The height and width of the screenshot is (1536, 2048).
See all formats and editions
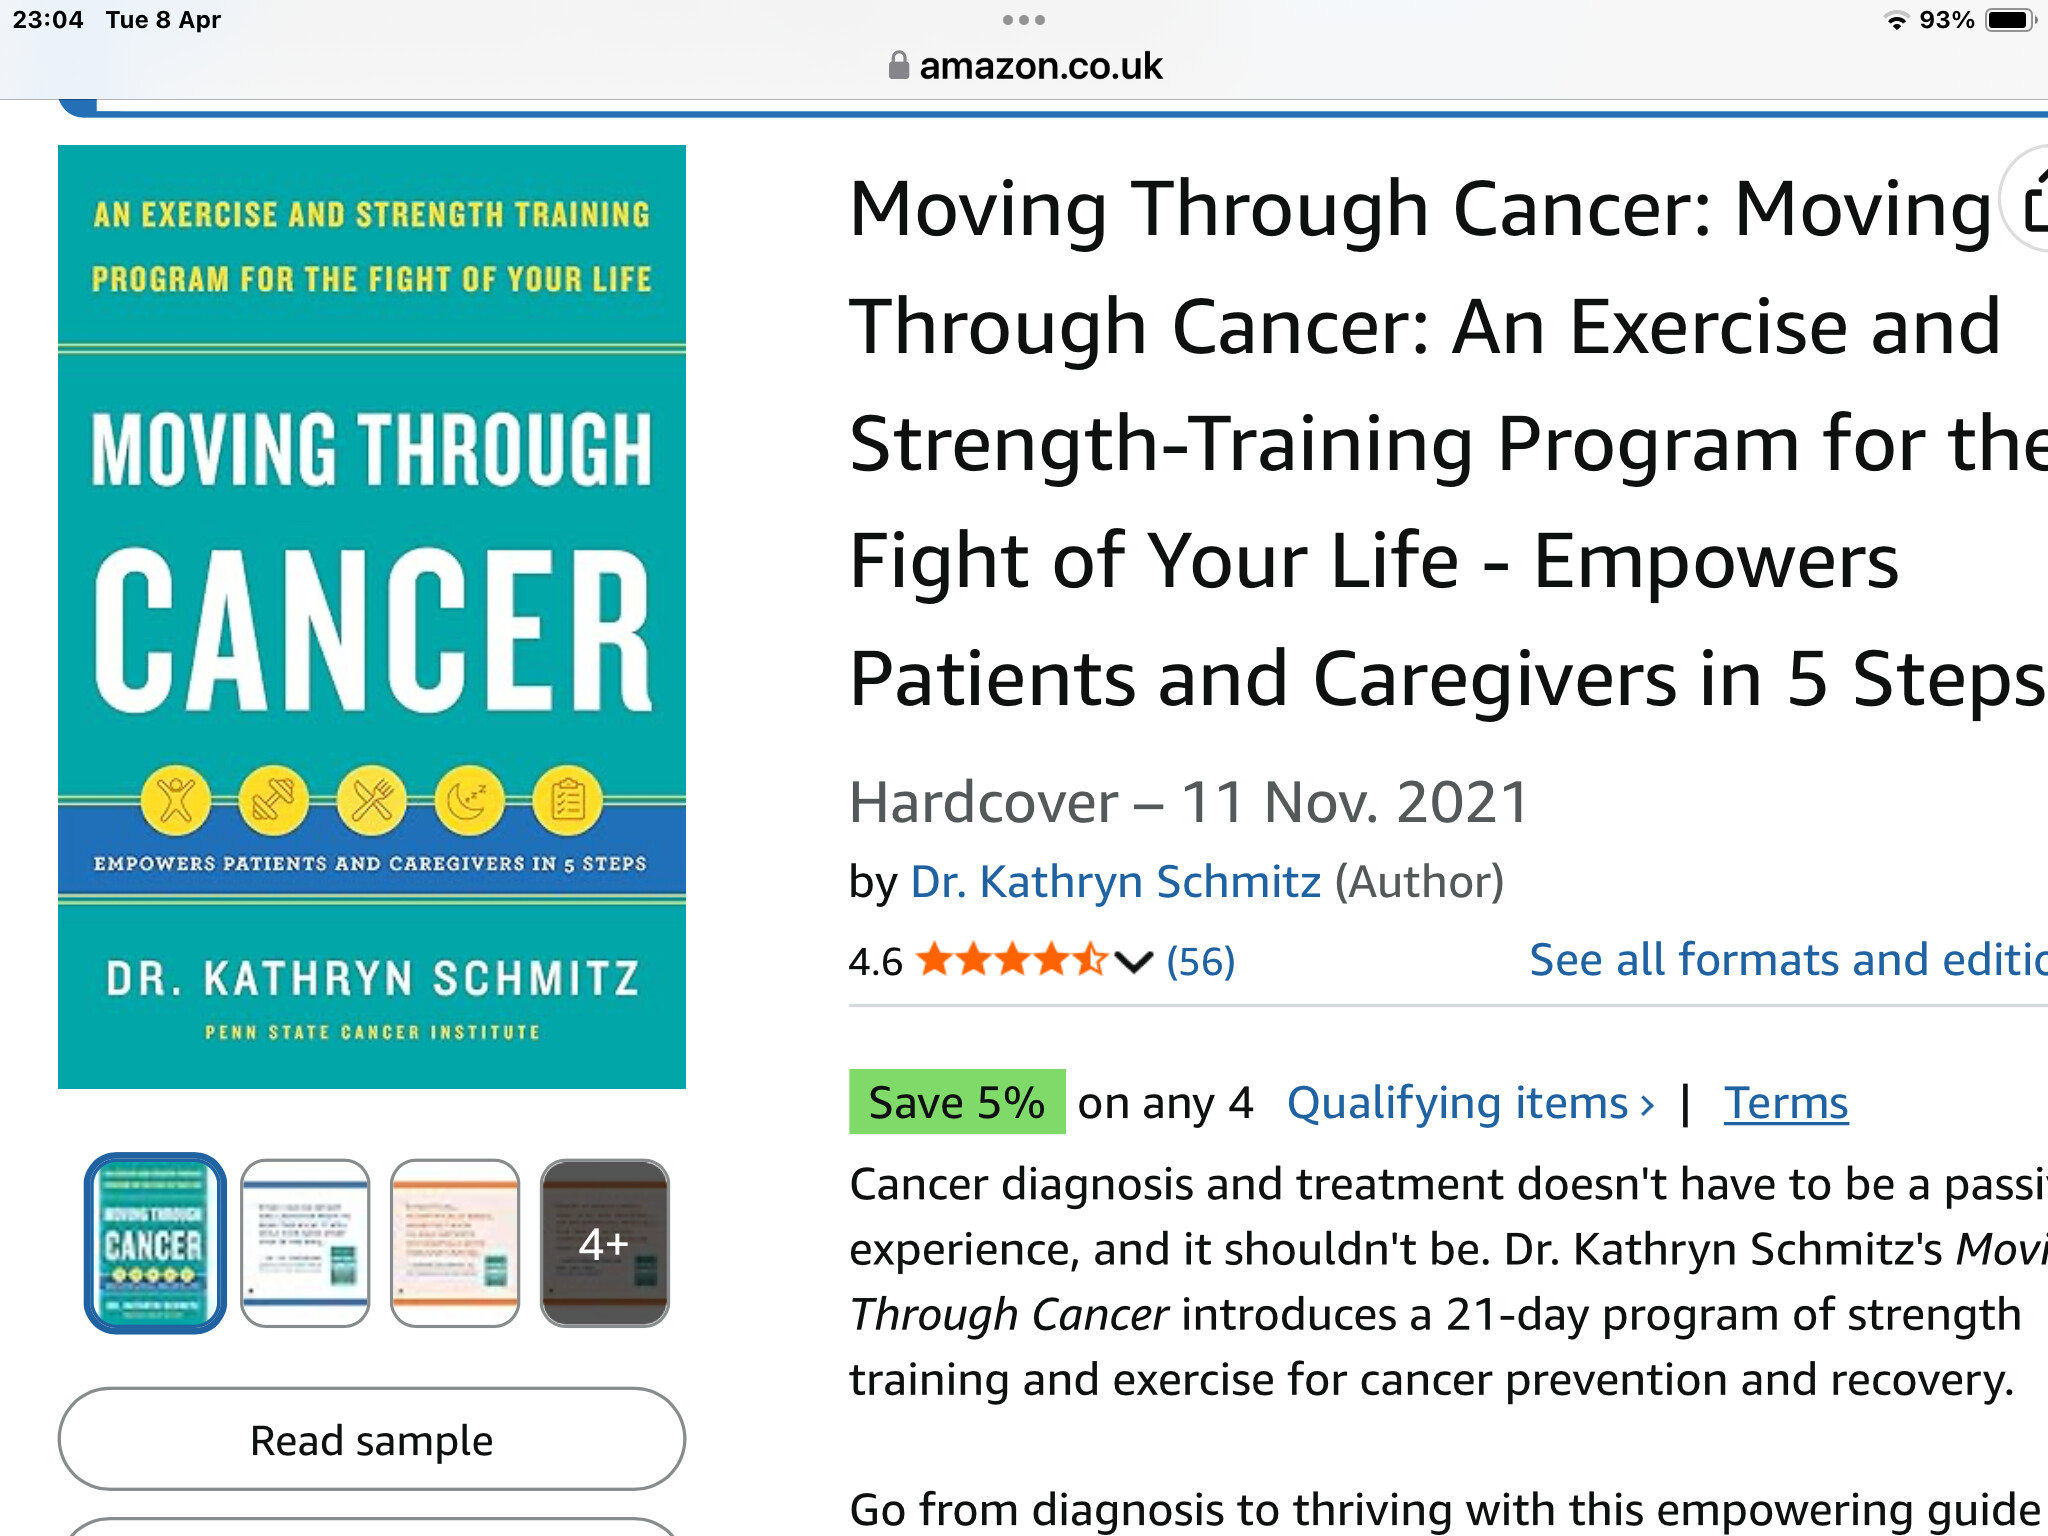(x=1788, y=960)
